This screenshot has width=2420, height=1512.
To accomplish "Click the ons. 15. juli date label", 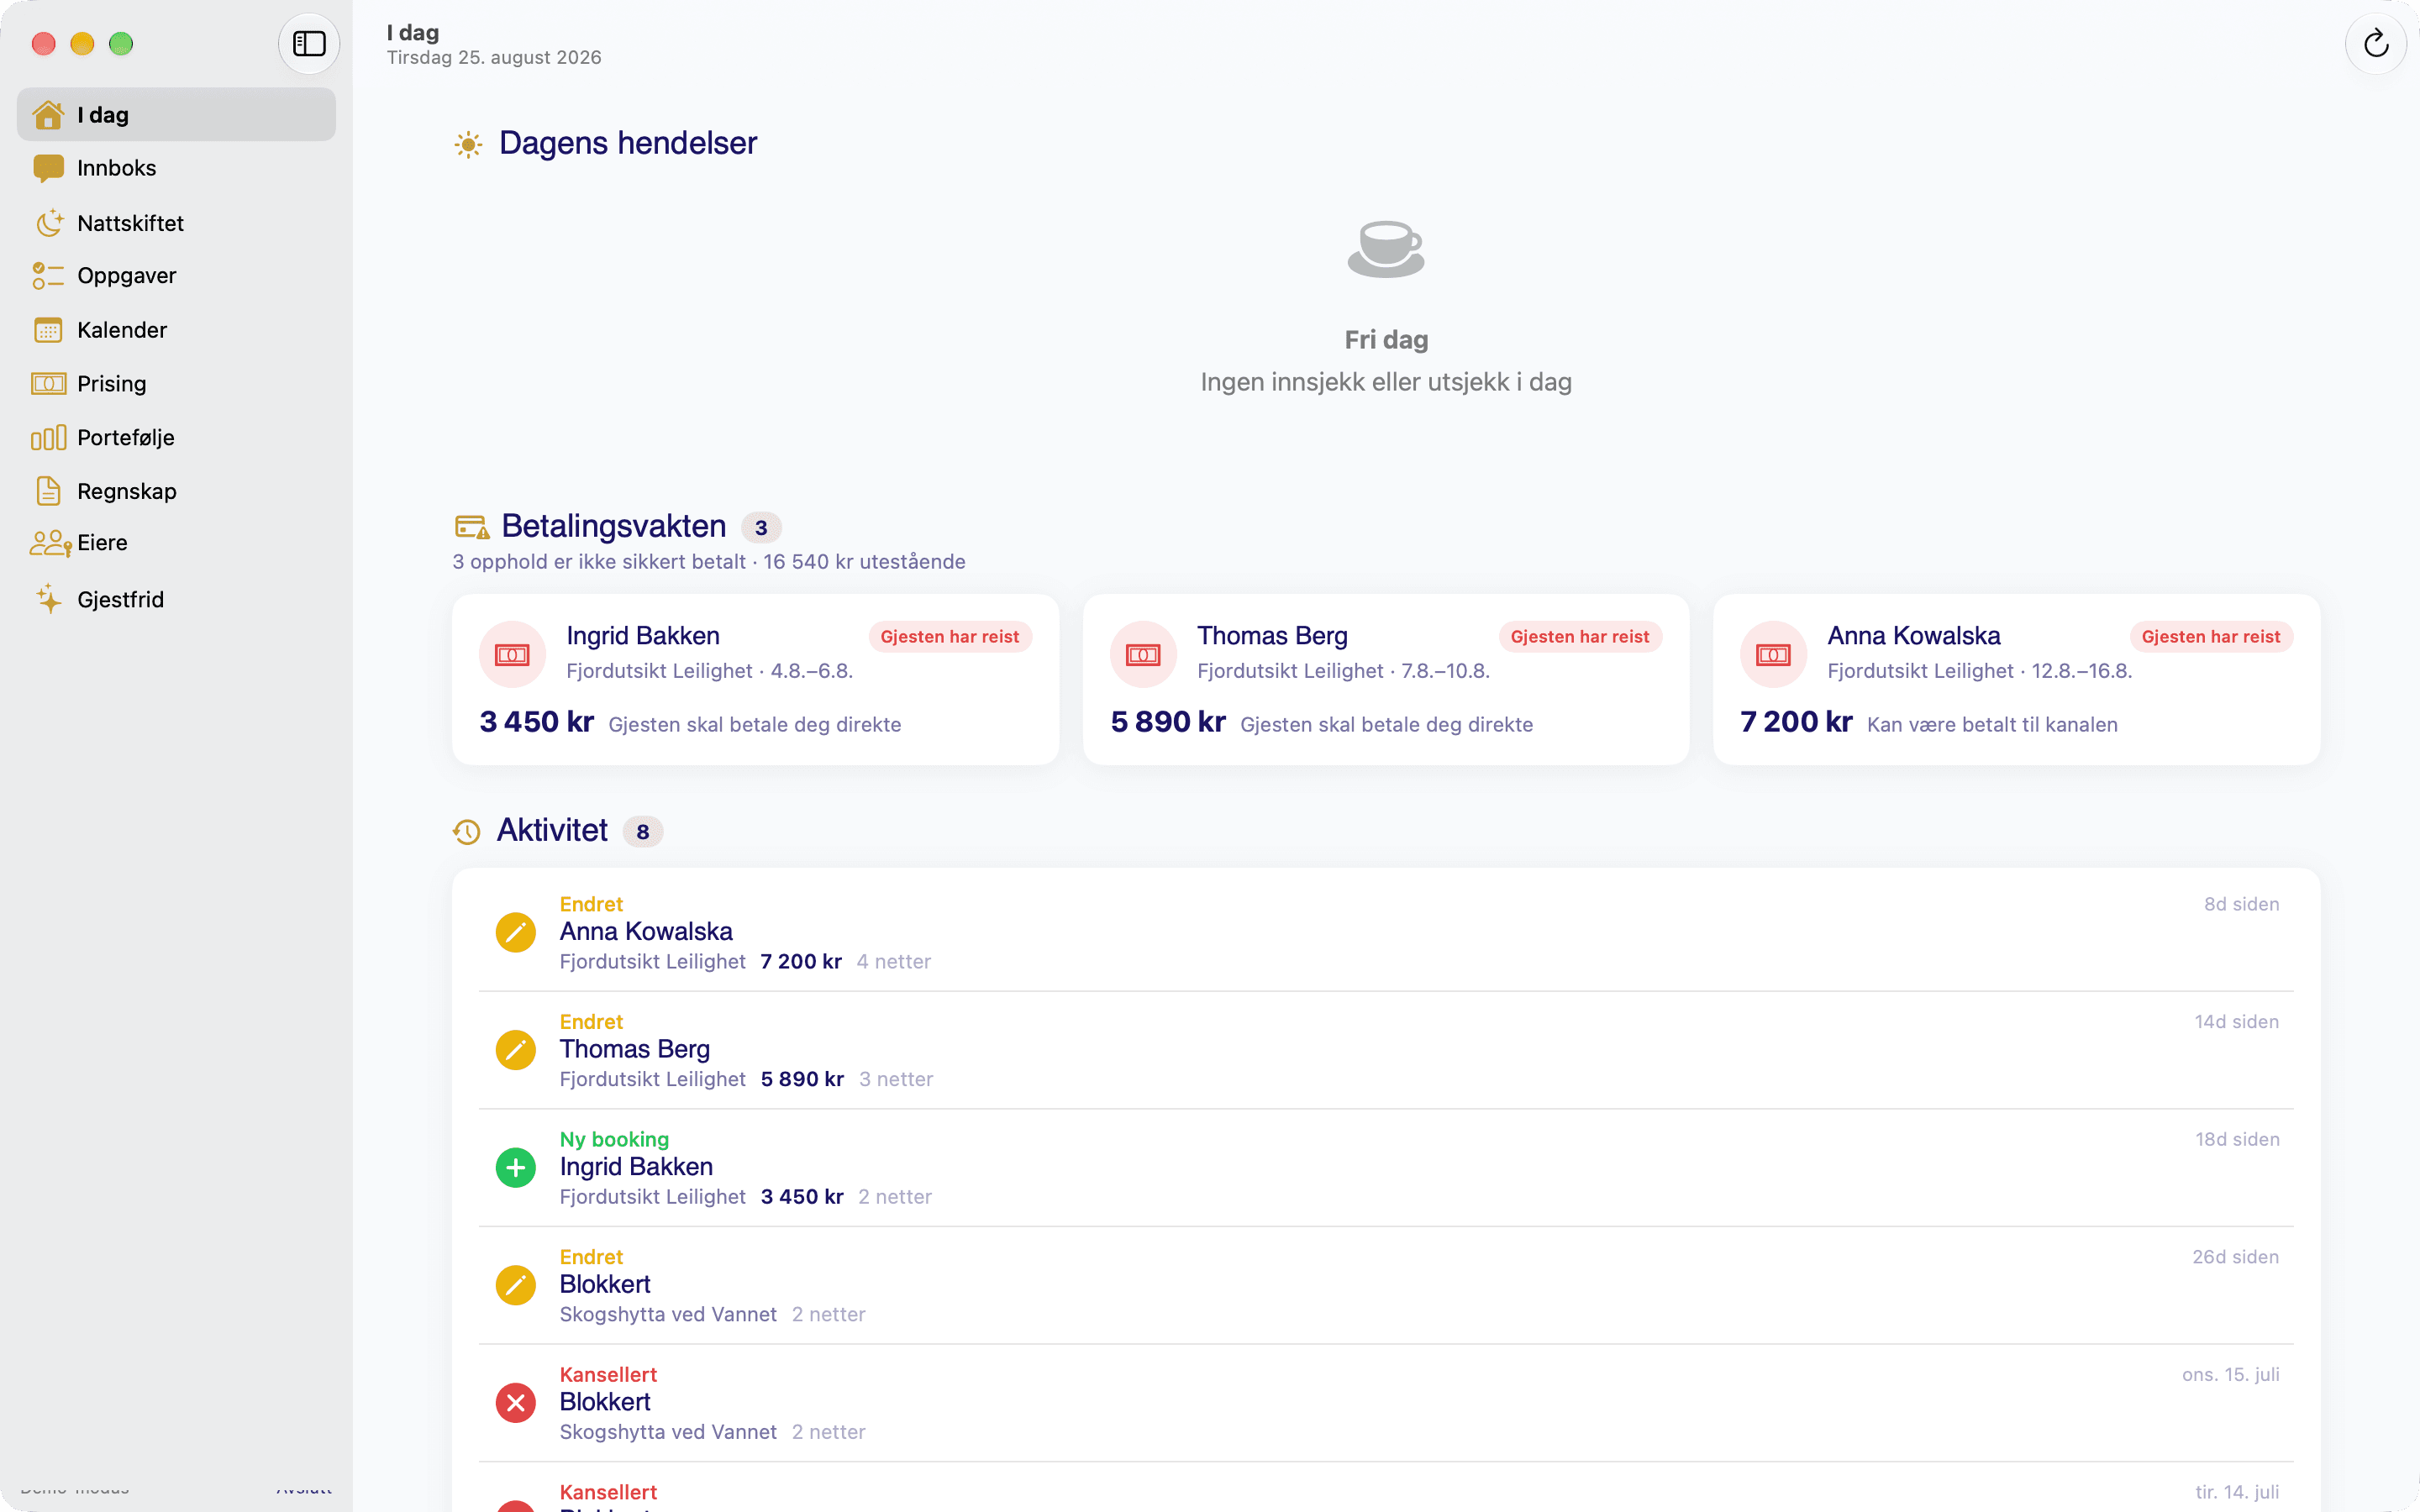I will tap(2230, 1374).
